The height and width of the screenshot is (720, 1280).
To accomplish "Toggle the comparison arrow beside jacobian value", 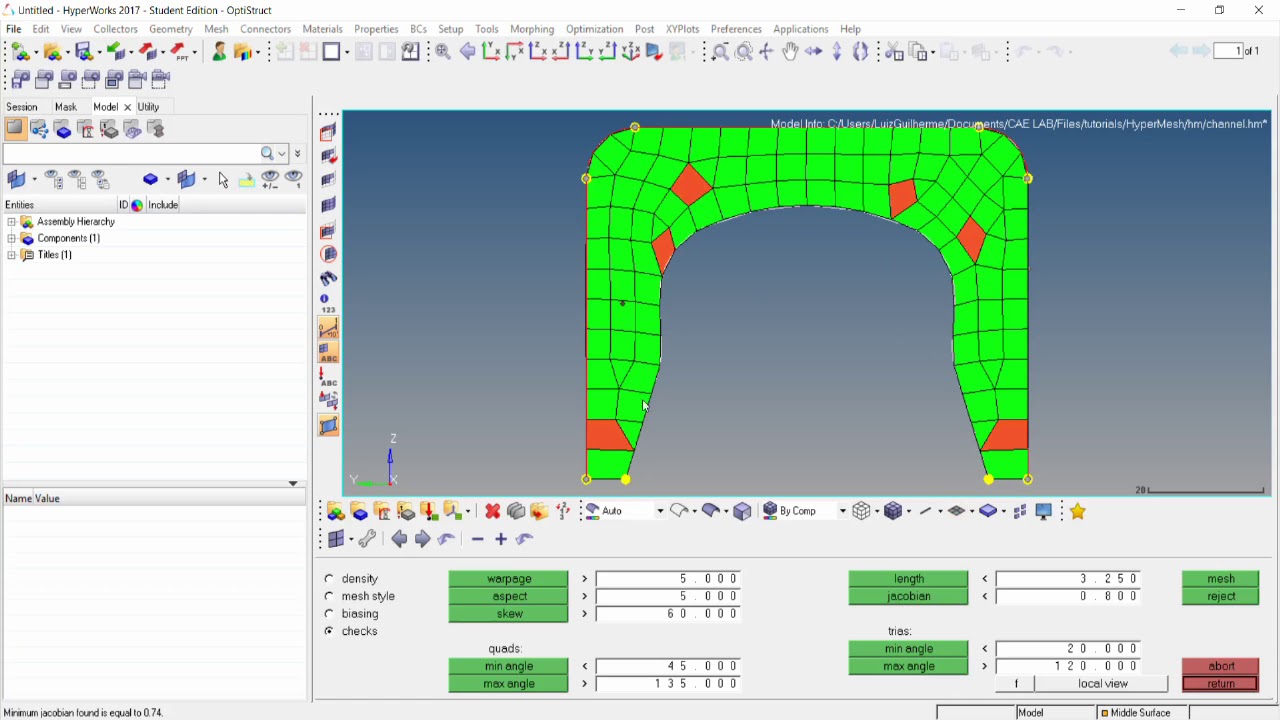I will point(985,597).
